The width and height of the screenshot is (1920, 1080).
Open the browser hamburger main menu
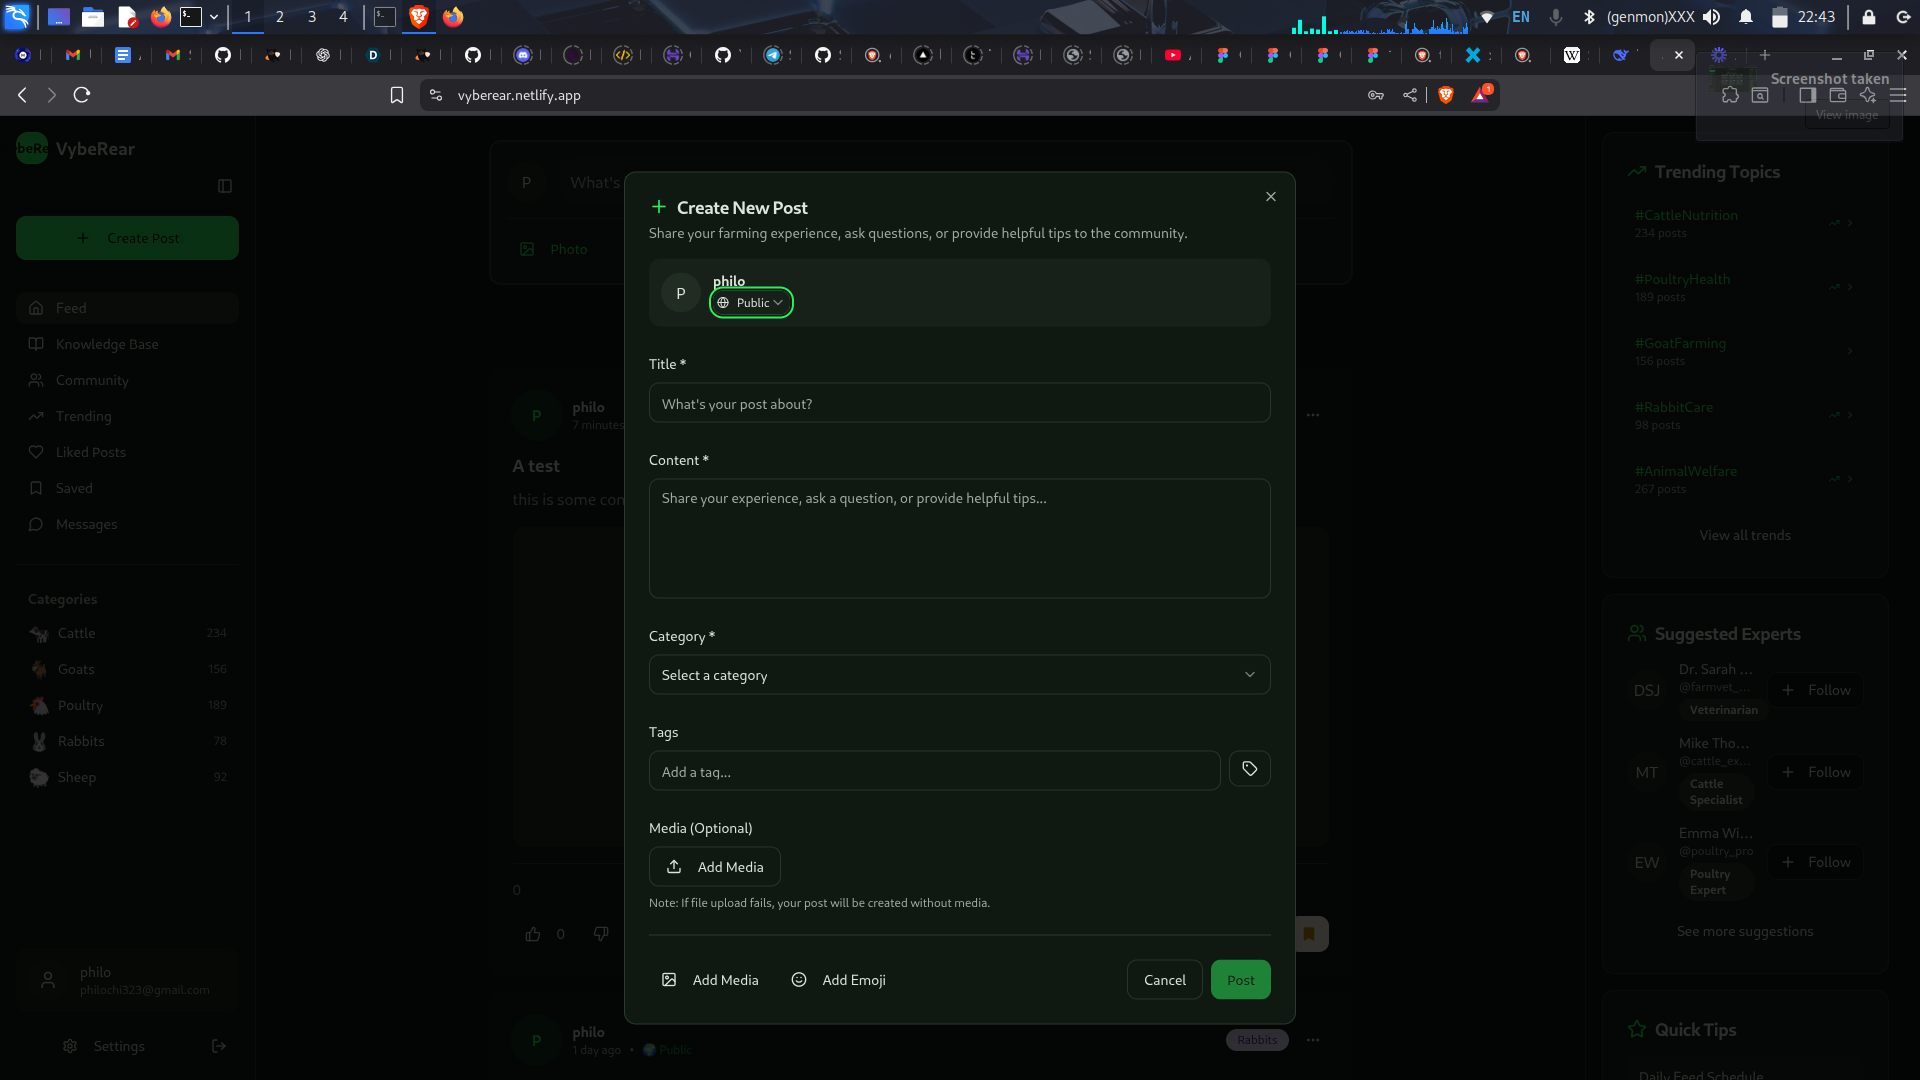1898,95
